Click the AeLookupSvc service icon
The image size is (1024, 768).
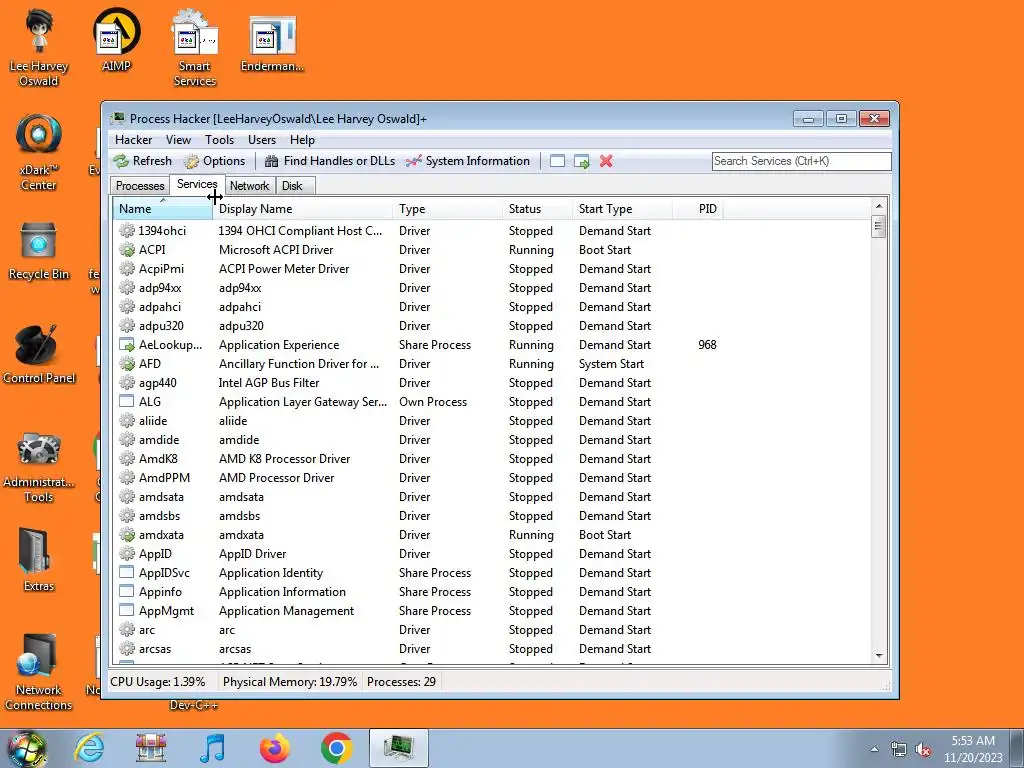click(127, 345)
